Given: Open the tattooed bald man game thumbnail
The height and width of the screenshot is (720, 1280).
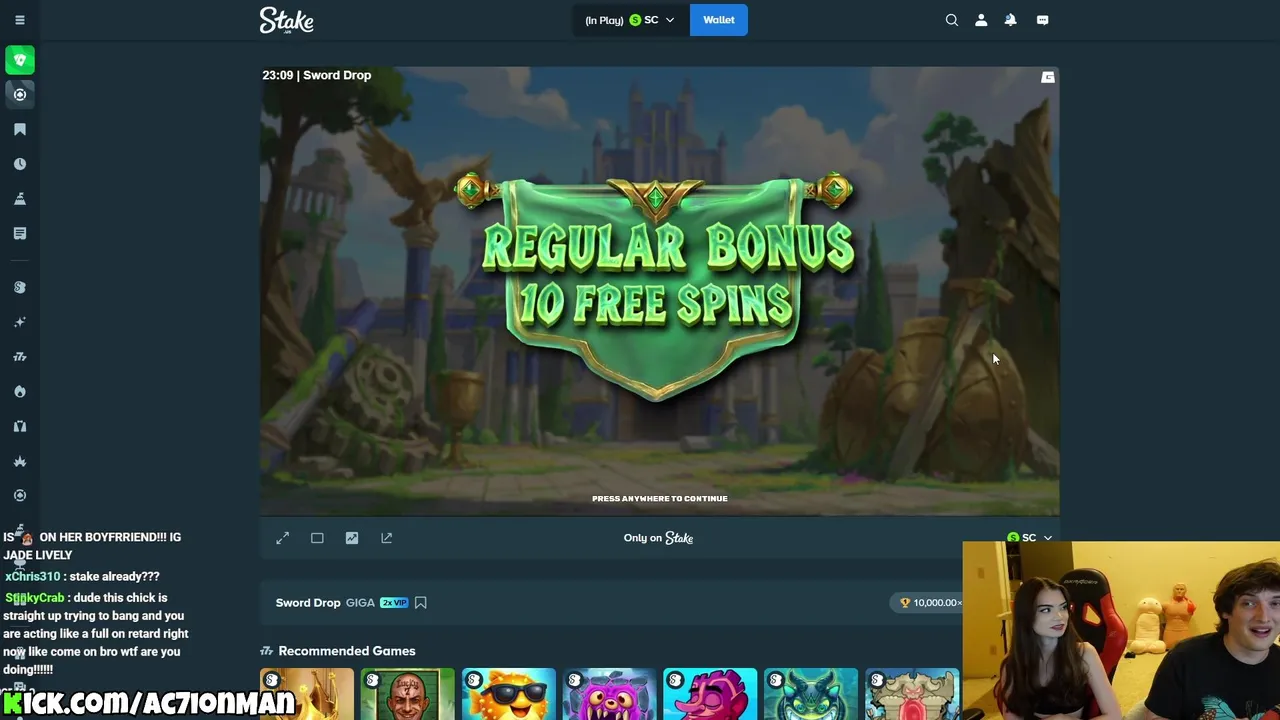Looking at the screenshot, I should [x=408, y=694].
